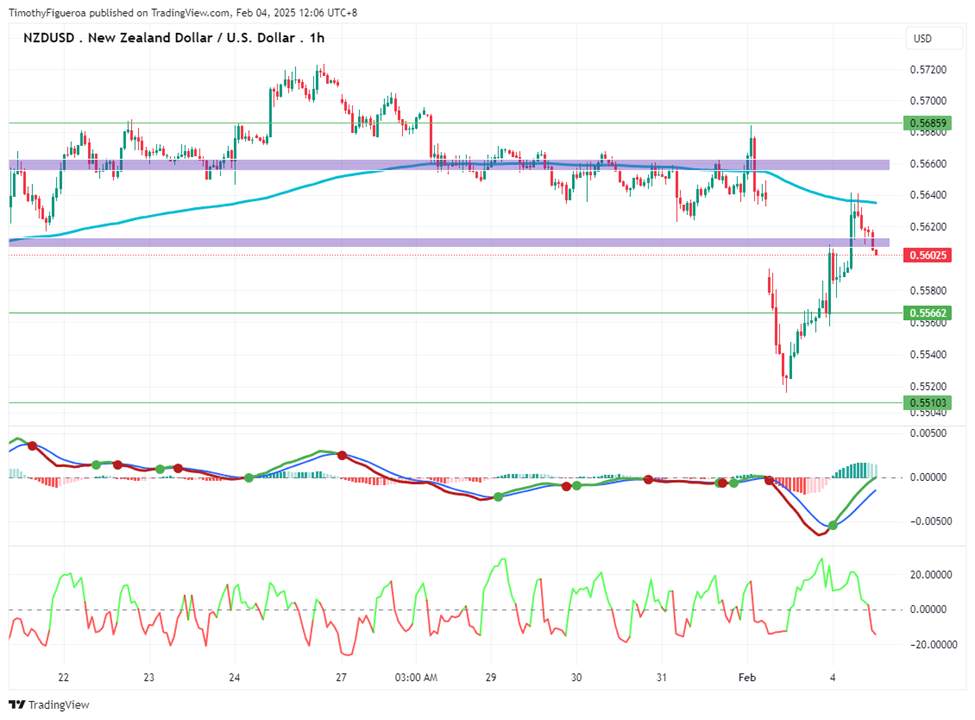Click the green price label 0.56859
Screen dimensions: 975x720
[927, 122]
